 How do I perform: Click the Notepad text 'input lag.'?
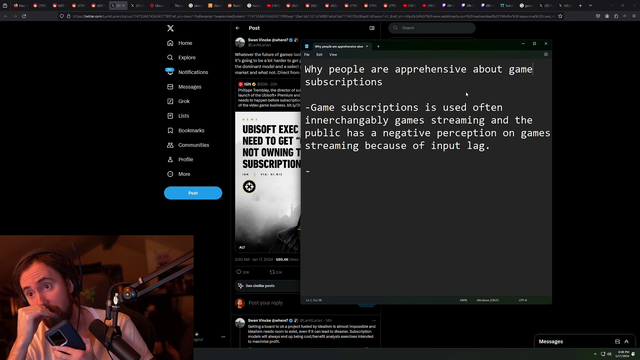click(x=460, y=146)
